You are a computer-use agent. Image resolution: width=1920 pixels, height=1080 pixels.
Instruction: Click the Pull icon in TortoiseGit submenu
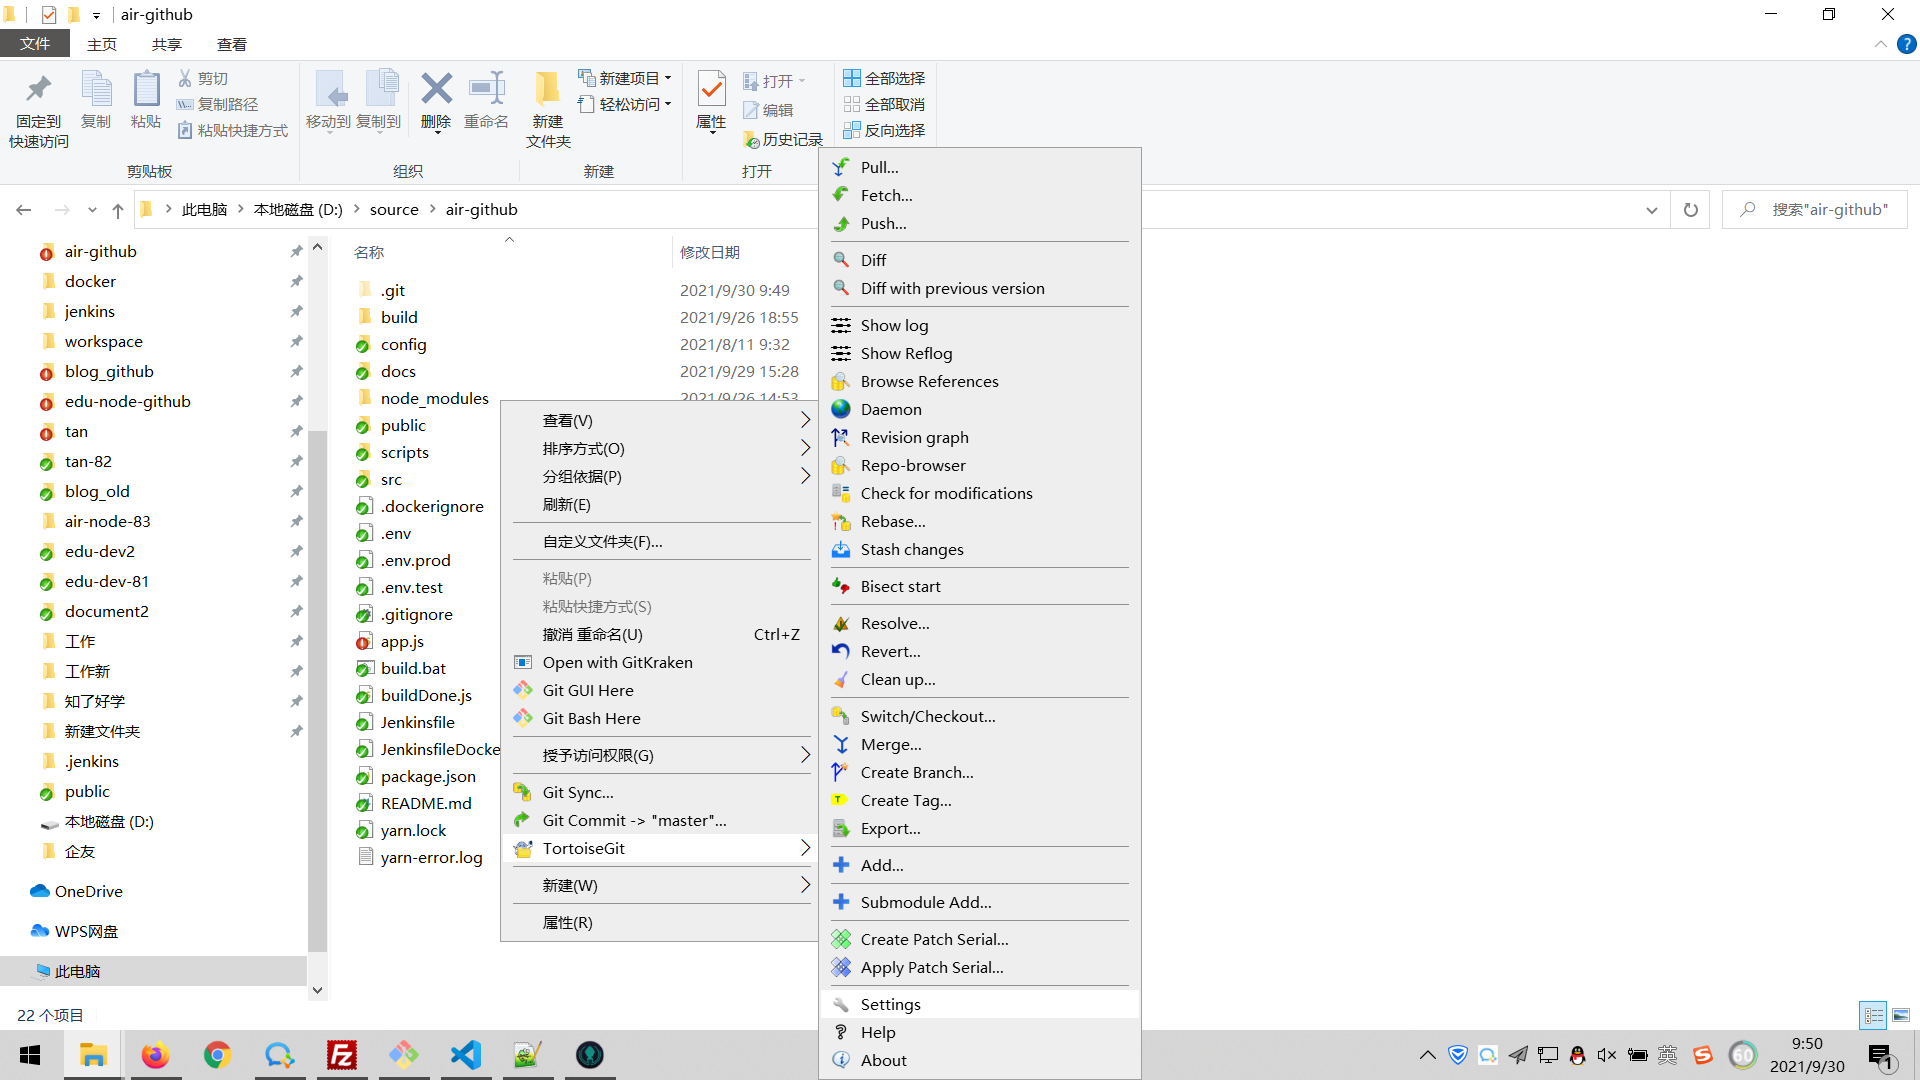tap(841, 167)
